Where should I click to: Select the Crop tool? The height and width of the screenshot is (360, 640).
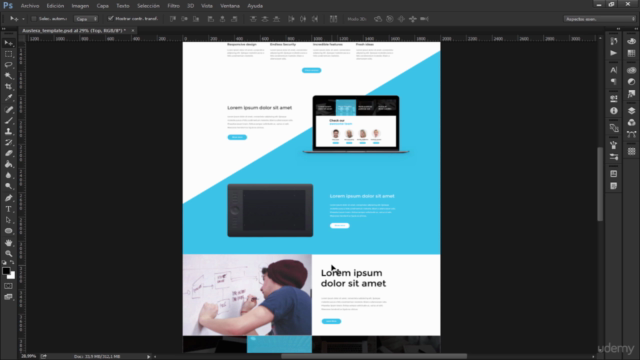point(8,87)
